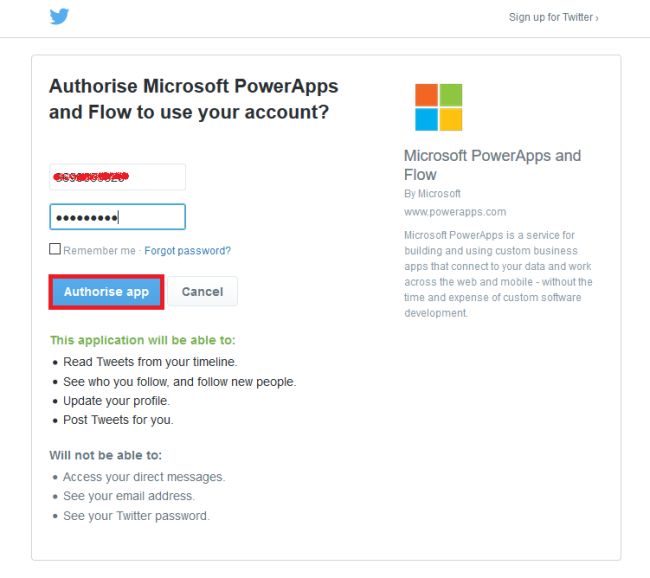This screenshot has height=578, width=650.
Task: Click the green "This application will be able to" heading
Action: point(143,340)
